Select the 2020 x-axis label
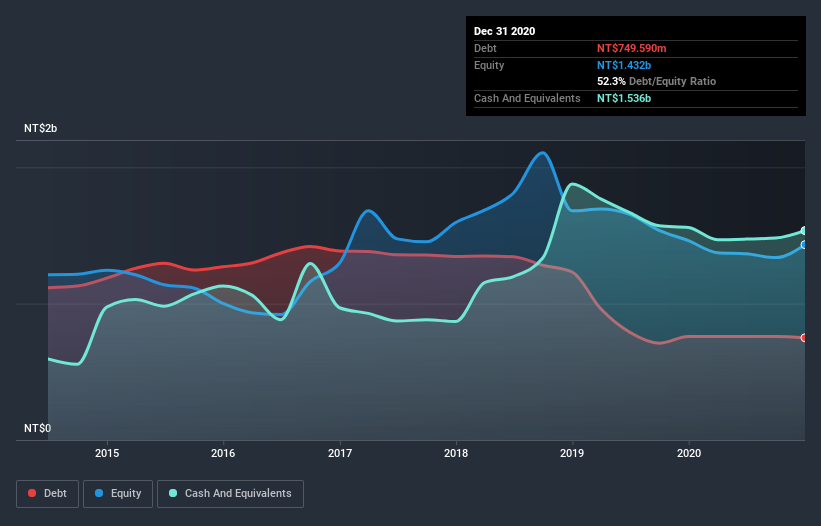The width and height of the screenshot is (821, 526). click(x=689, y=453)
